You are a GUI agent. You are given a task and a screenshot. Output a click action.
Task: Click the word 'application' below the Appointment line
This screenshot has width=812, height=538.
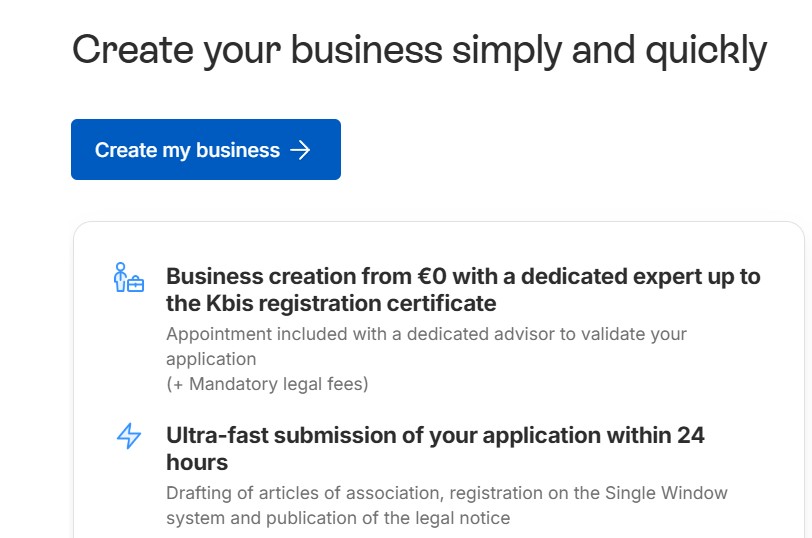tap(211, 358)
